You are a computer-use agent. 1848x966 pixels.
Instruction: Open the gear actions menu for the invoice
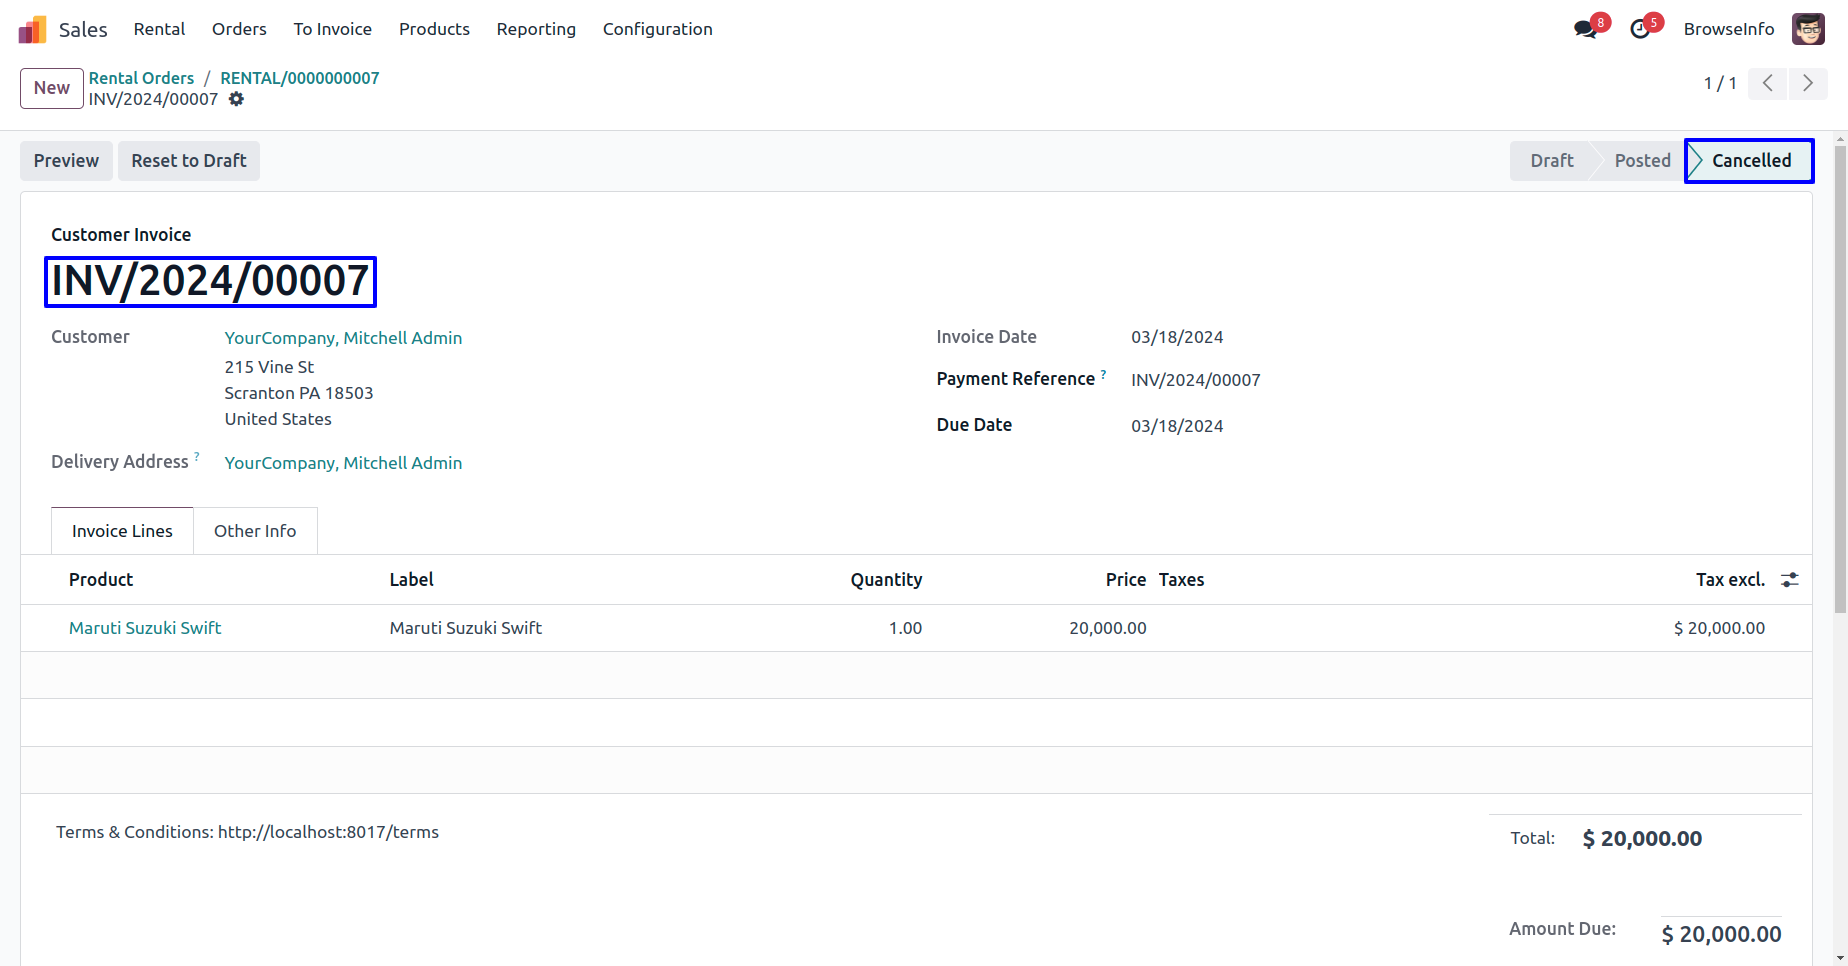pyautogui.click(x=236, y=99)
